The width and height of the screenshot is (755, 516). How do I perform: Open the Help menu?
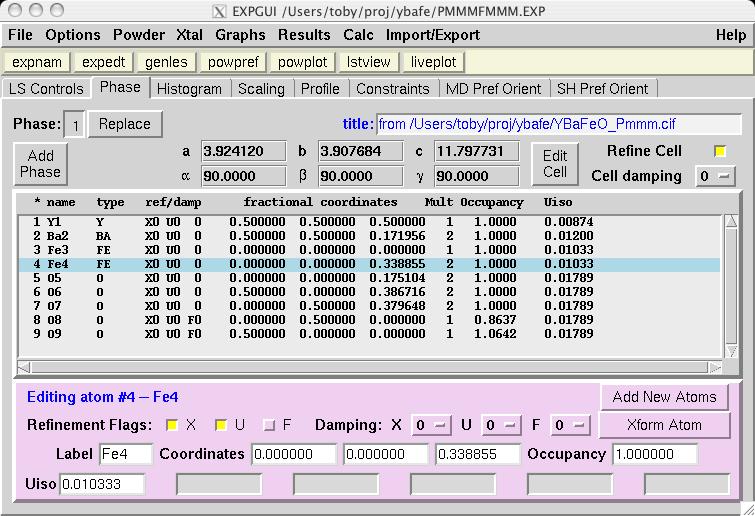click(x=730, y=35)
